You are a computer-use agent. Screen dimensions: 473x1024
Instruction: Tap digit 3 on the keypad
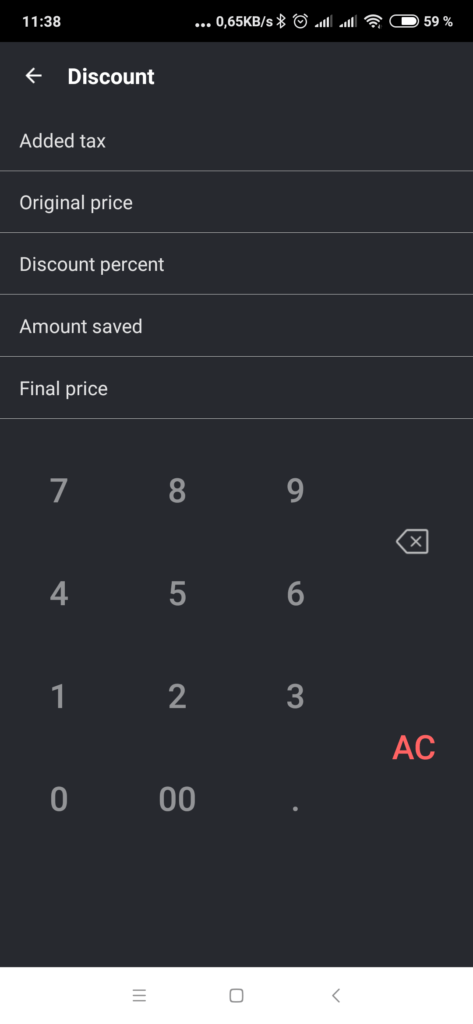point(295,697)
